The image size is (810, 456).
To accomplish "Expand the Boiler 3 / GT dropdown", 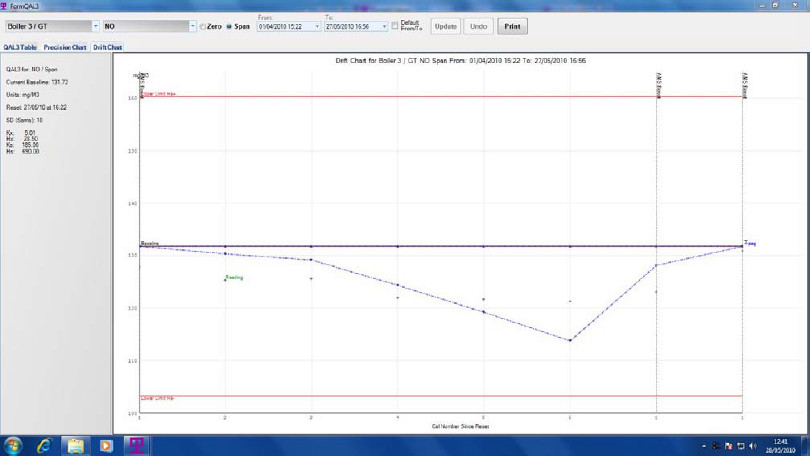I will (x=96, y=26).
